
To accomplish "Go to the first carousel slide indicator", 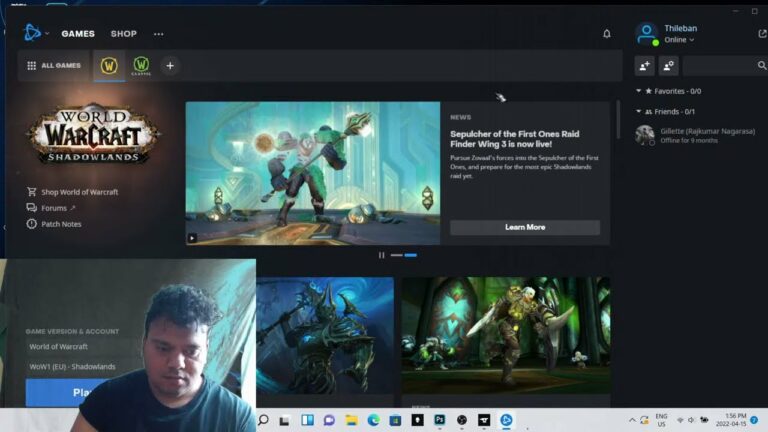I will [x=397, y=255].
